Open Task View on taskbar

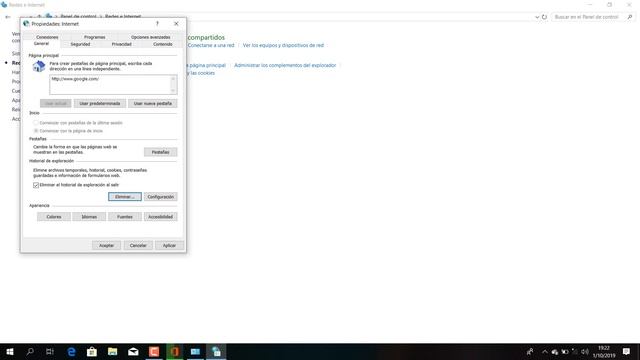tap(50, 351)
